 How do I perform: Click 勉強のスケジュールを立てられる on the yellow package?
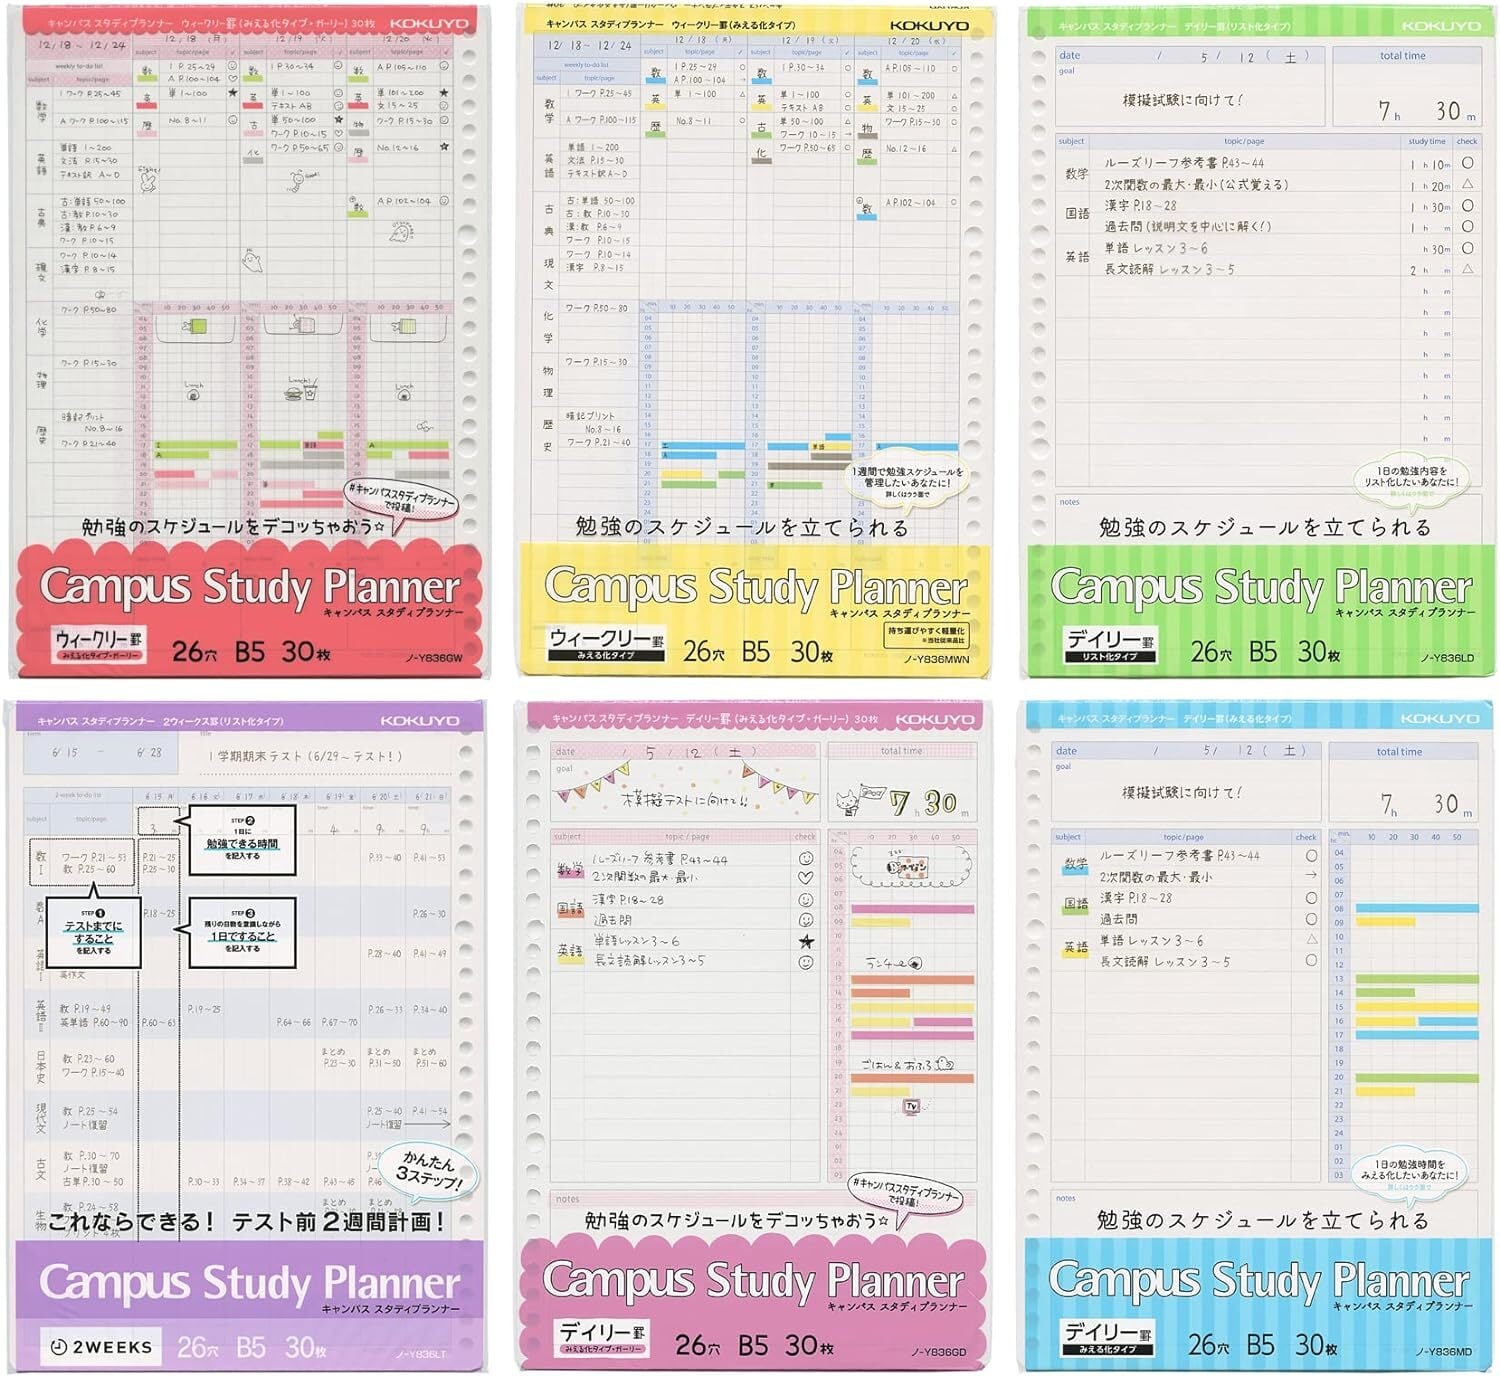point(742,527)
